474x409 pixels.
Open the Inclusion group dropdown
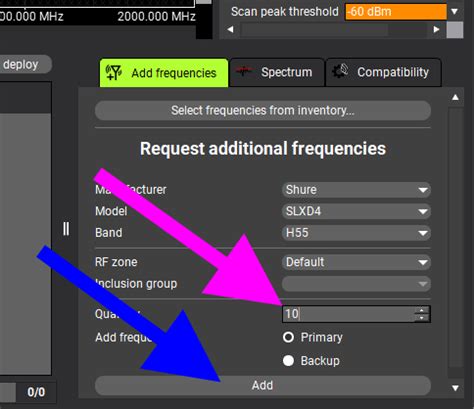(356, 284)
